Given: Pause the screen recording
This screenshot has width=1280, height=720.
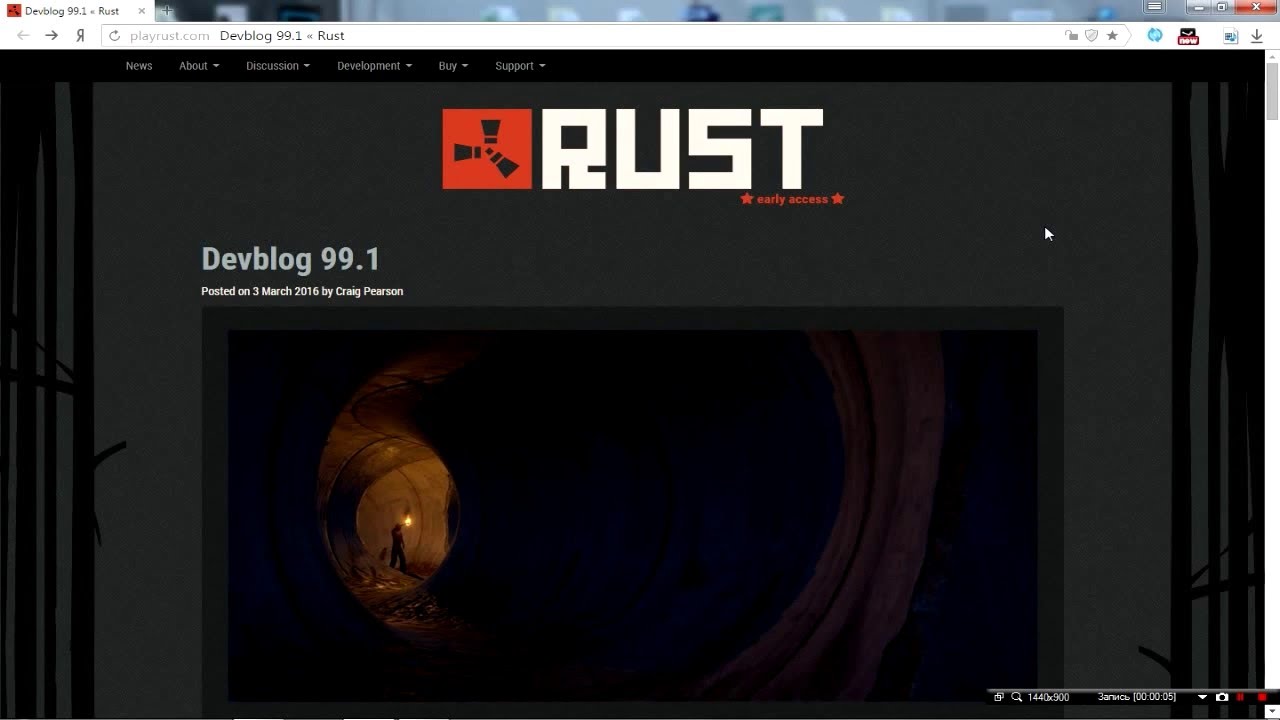Looking at the screenshot, I should [x=1241, y=697].
